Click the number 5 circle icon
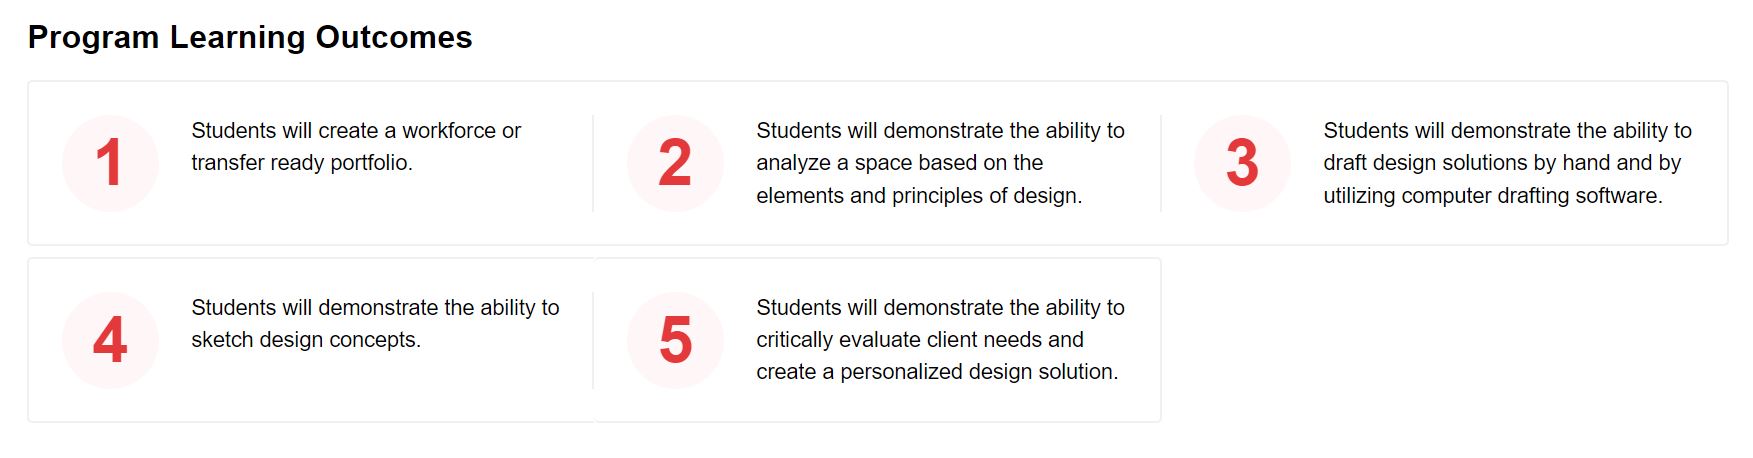Image resolution: width=1753 pixels, height=458 pixels. (675, 340)
